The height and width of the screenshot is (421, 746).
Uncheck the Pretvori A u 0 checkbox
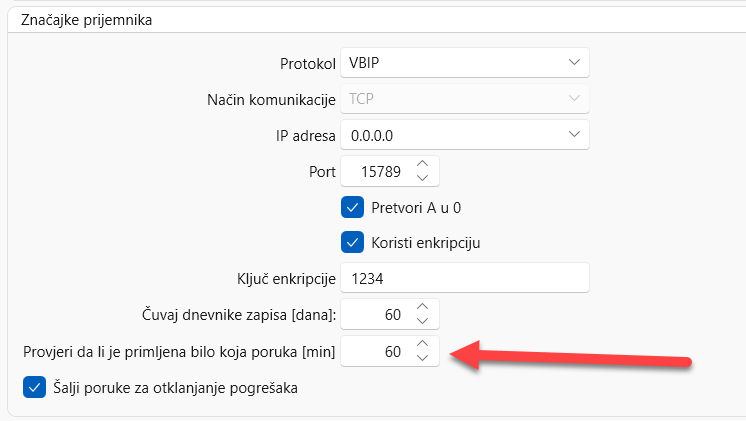coord(352,207)
